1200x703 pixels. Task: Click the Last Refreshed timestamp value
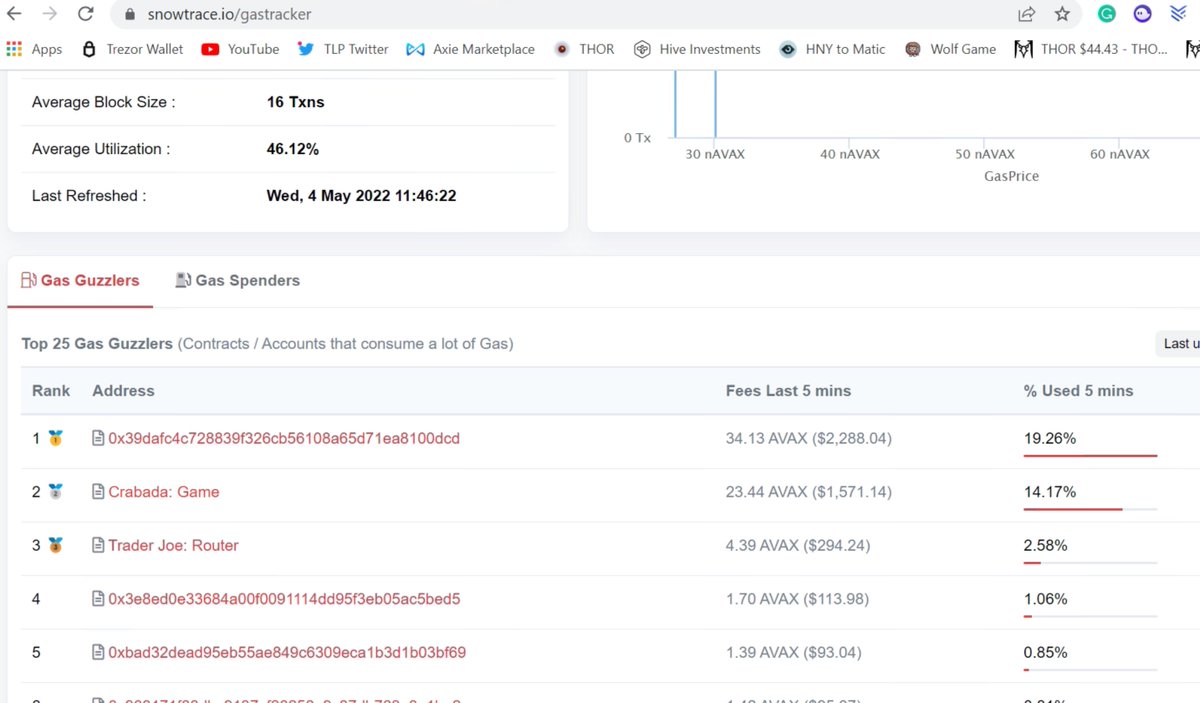click(361, 196)
